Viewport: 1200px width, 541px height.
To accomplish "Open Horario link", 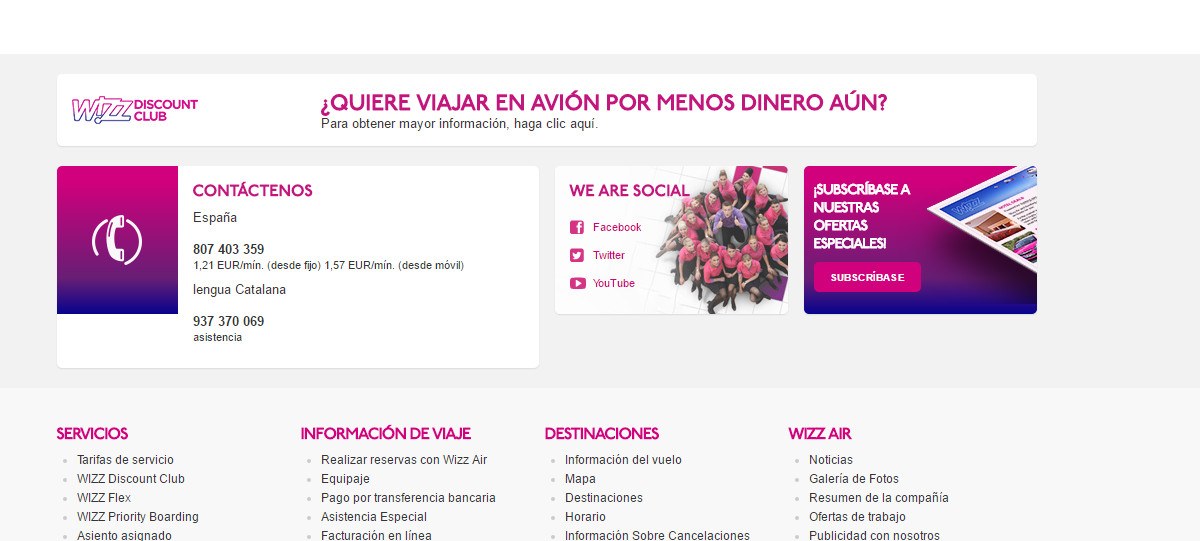I will point(585,517).
